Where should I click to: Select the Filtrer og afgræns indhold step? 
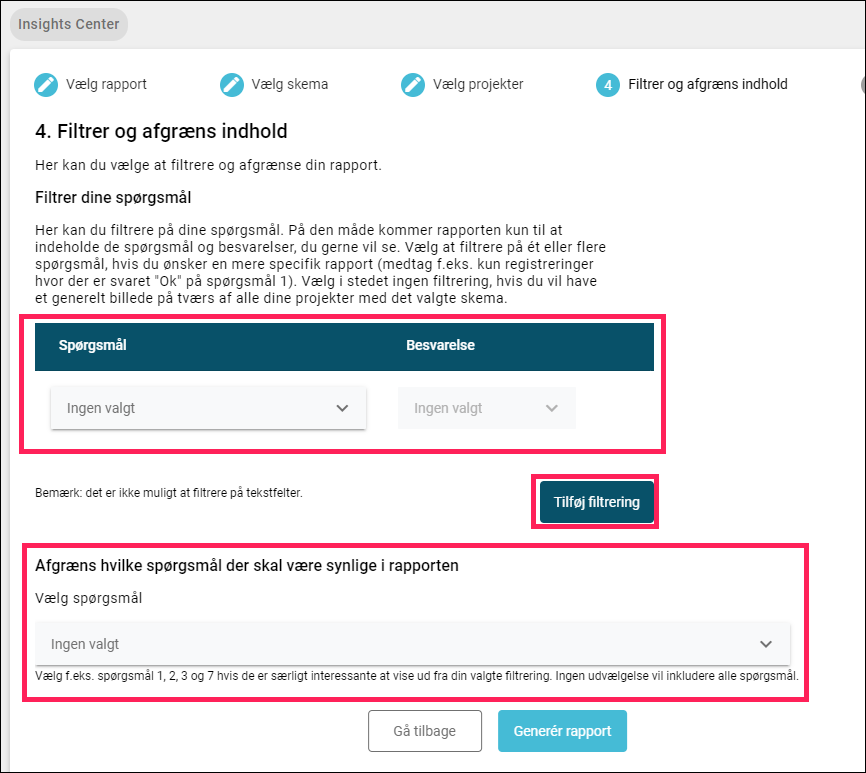click(708, 84)
